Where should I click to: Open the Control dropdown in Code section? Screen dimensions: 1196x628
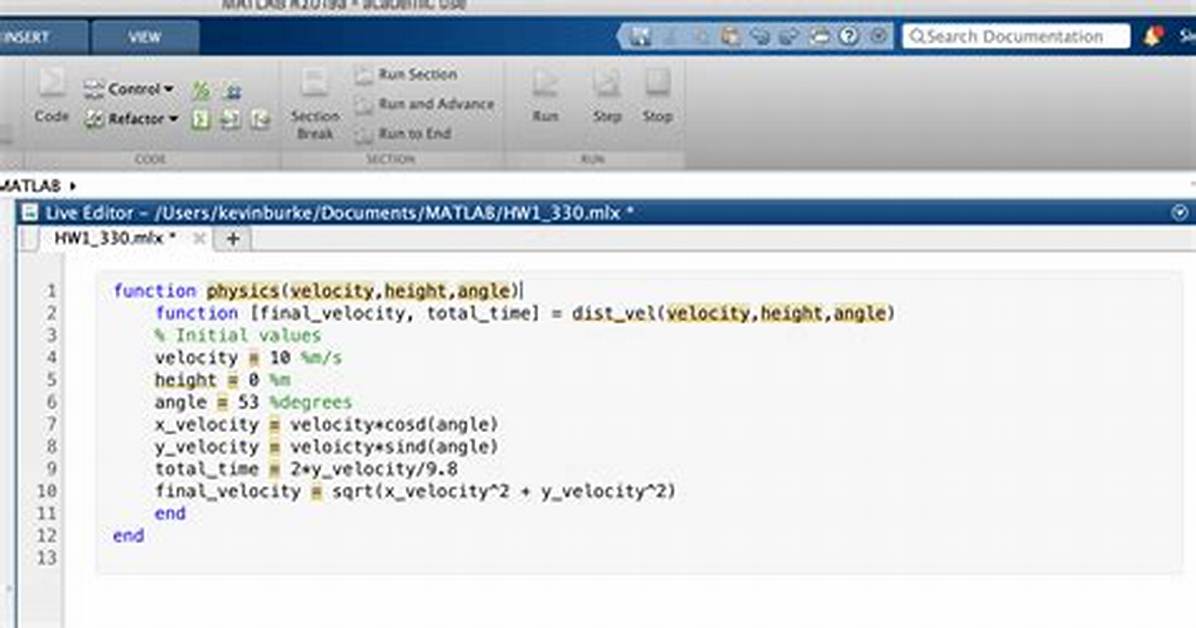coord(129,89)
